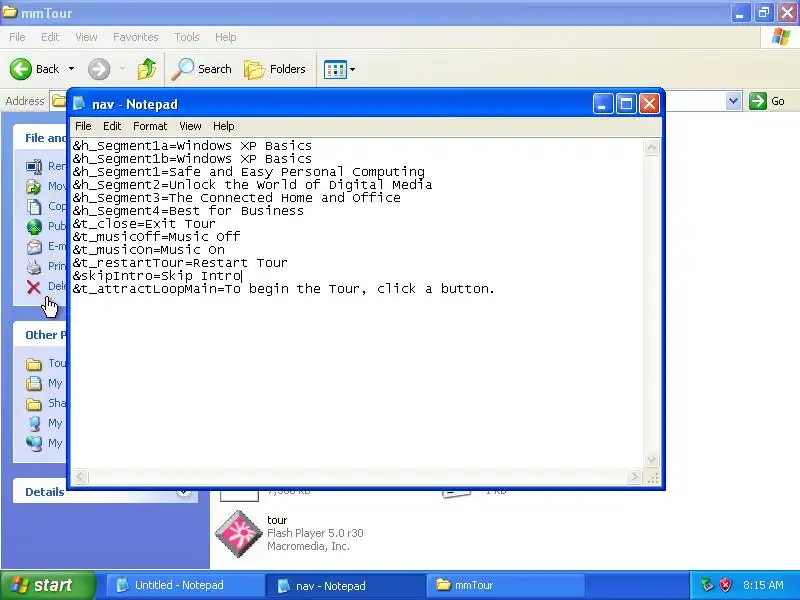Click the '&t_musicOff=Music Off' line

pos(156,237)
